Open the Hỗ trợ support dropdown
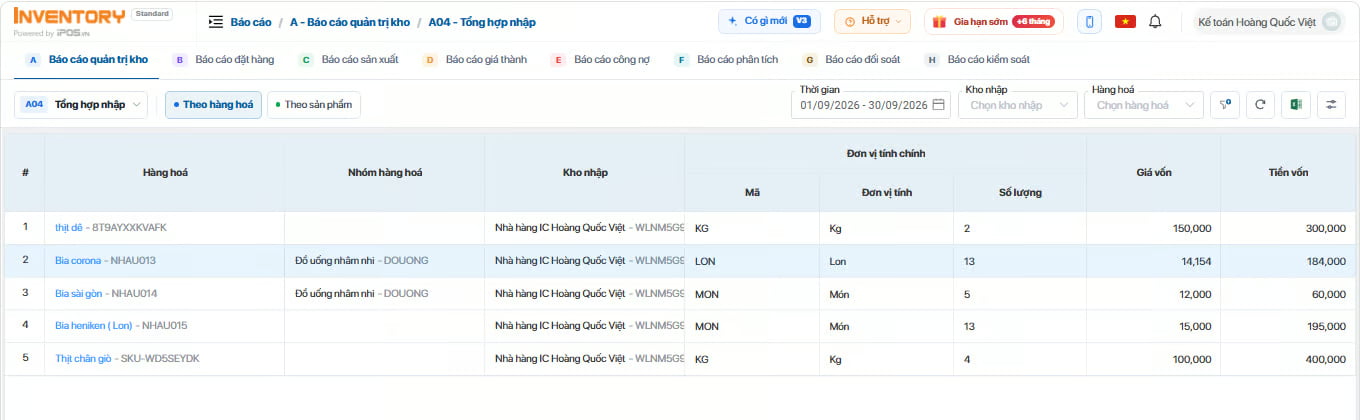1360x420 pixels. 872,21
